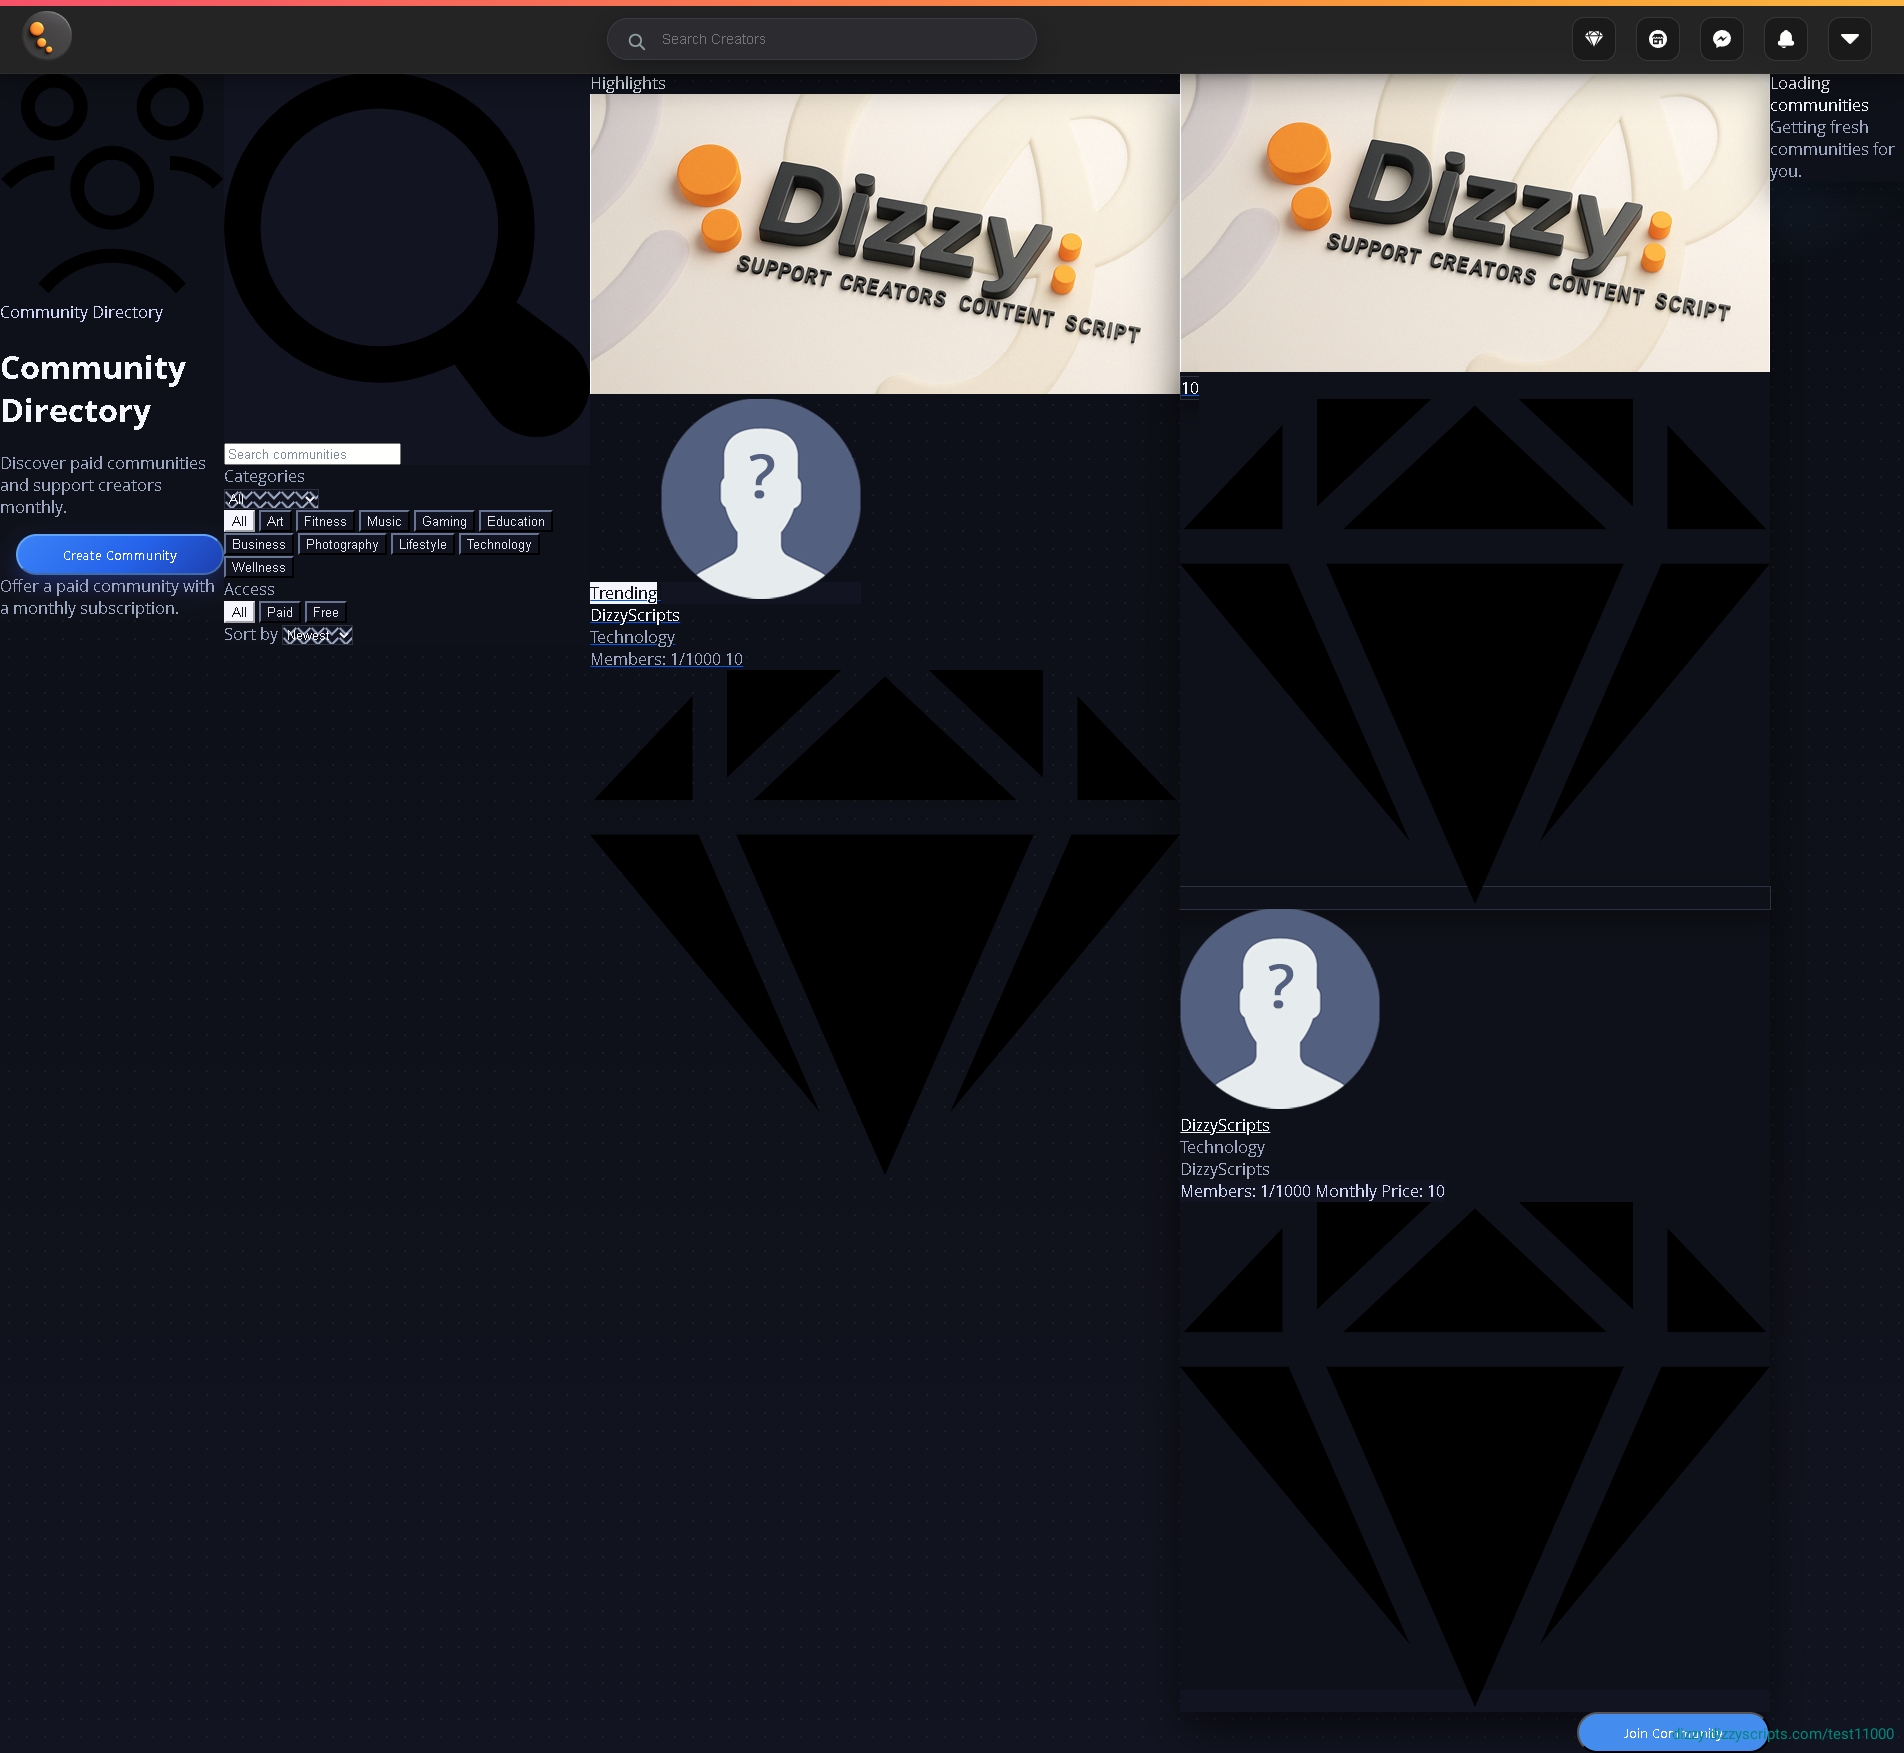Viewport: 1904px width, 1753px height.
Task: Click the magnifier icon in Search Creators bar
Action: coord(636,41)
